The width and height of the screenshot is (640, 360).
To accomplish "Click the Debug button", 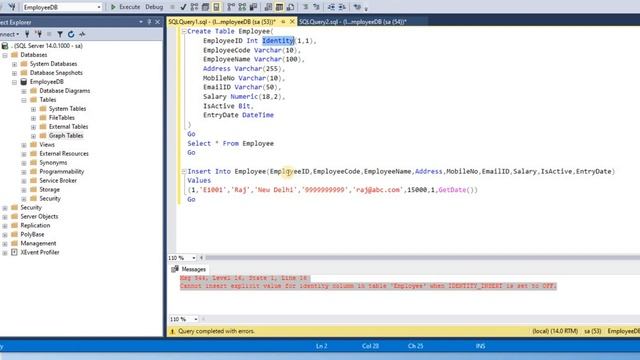I will coord(154,7).
